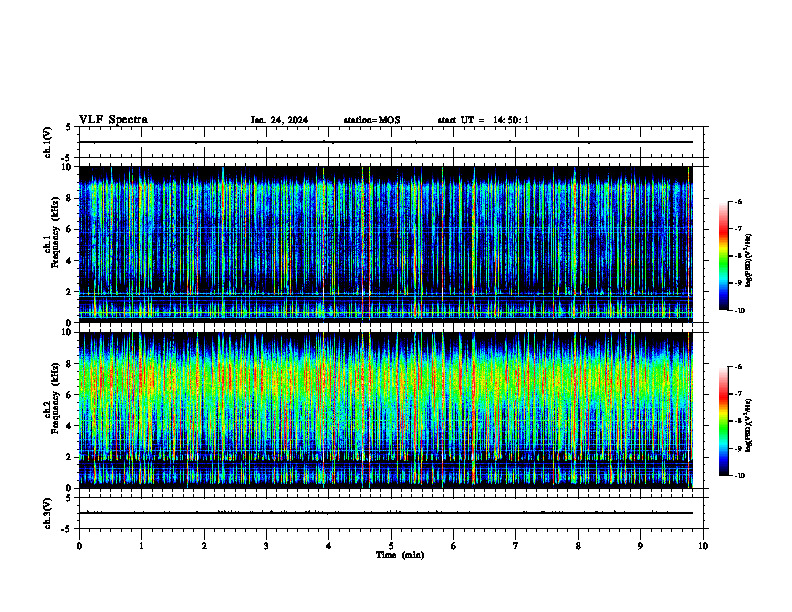Click the "-7" tick on ch.1 colorbar
This screenshot has width=792, height=612.
pyautogui.click(x=739, y=229)
